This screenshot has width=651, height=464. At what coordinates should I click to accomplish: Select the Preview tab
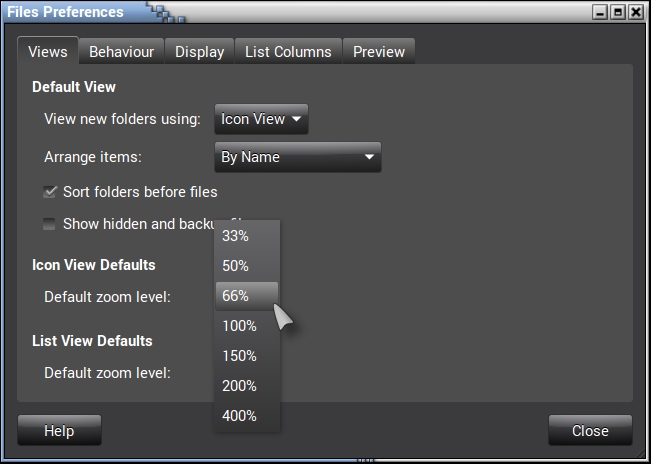[379, 52]
